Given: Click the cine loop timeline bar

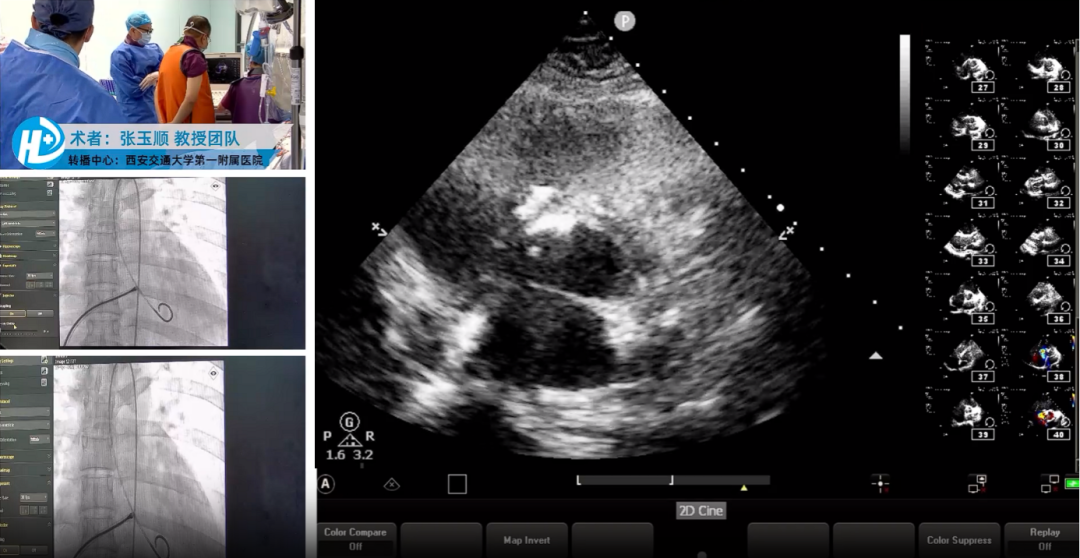Looking at the screenshot, I should click(624, 480).
